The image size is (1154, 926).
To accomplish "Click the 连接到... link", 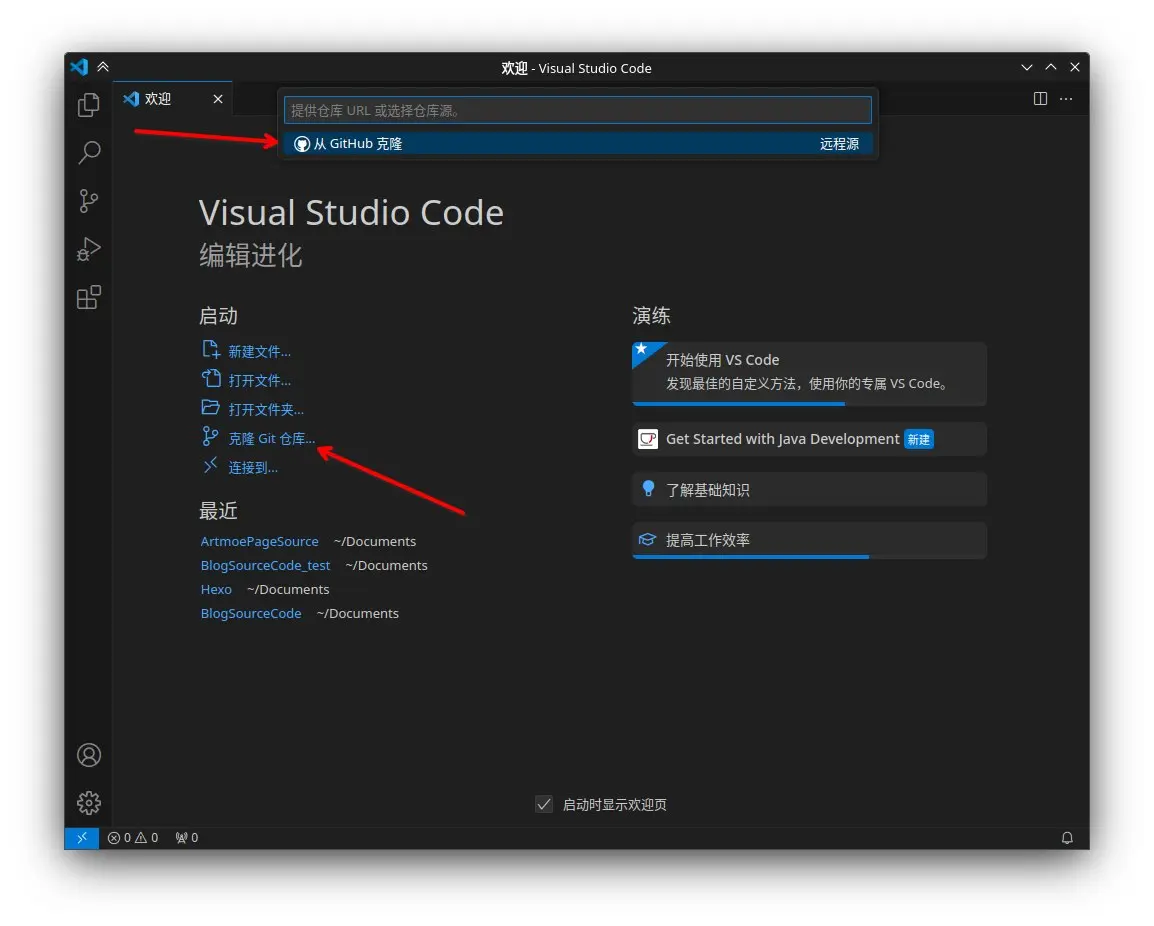I will (x=253, y=467).
